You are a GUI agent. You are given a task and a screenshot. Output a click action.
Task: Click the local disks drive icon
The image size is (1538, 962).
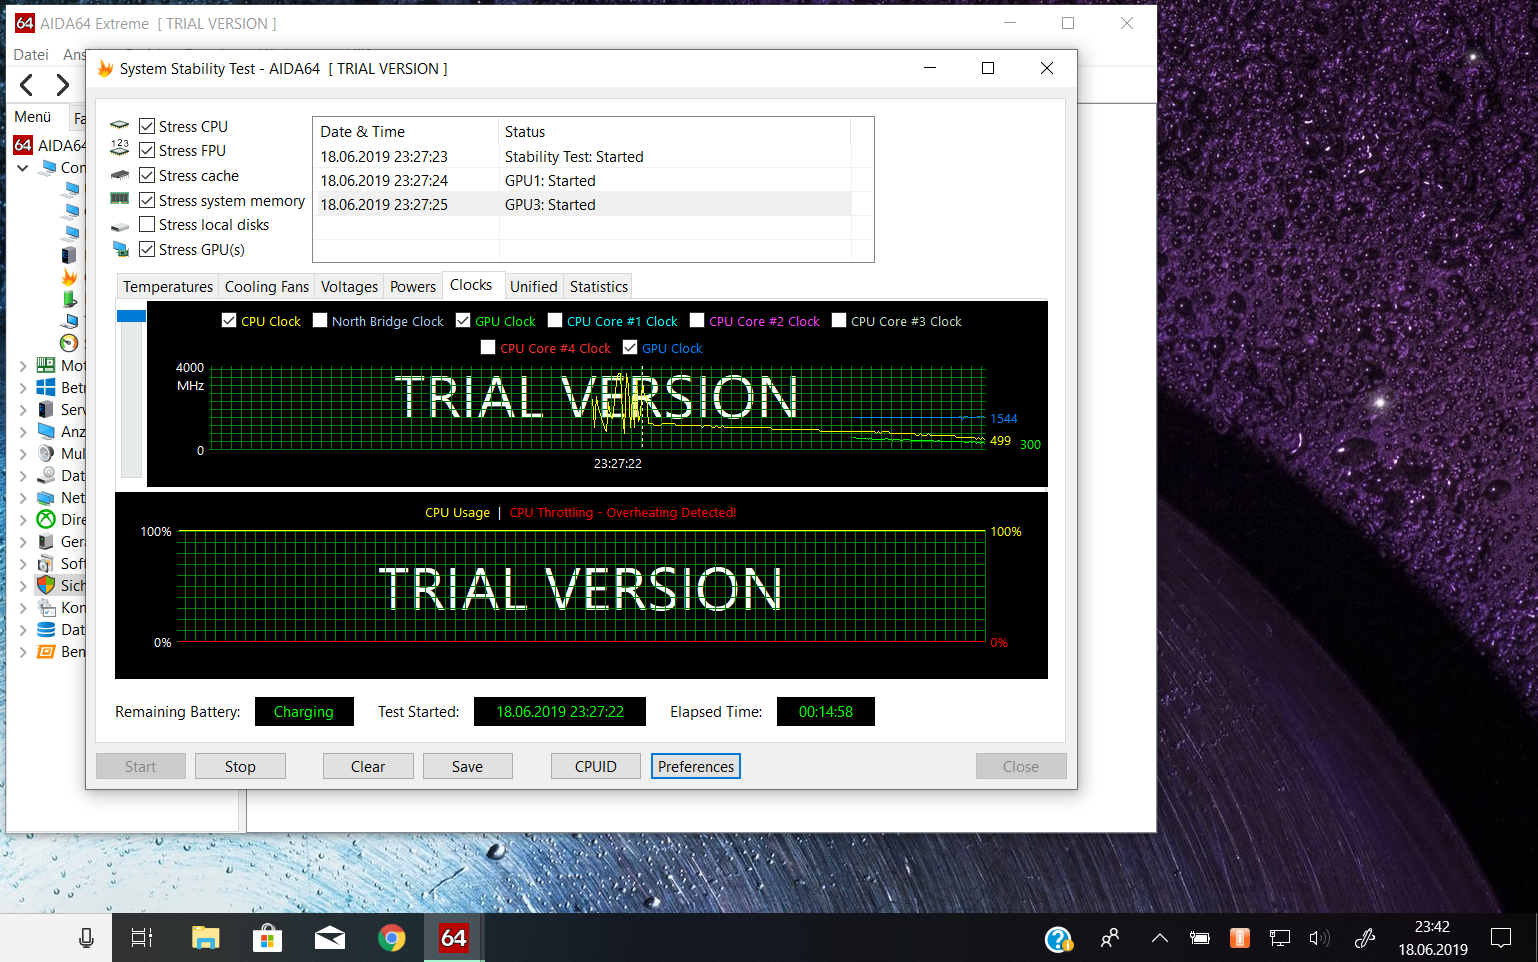pos(120,227)
